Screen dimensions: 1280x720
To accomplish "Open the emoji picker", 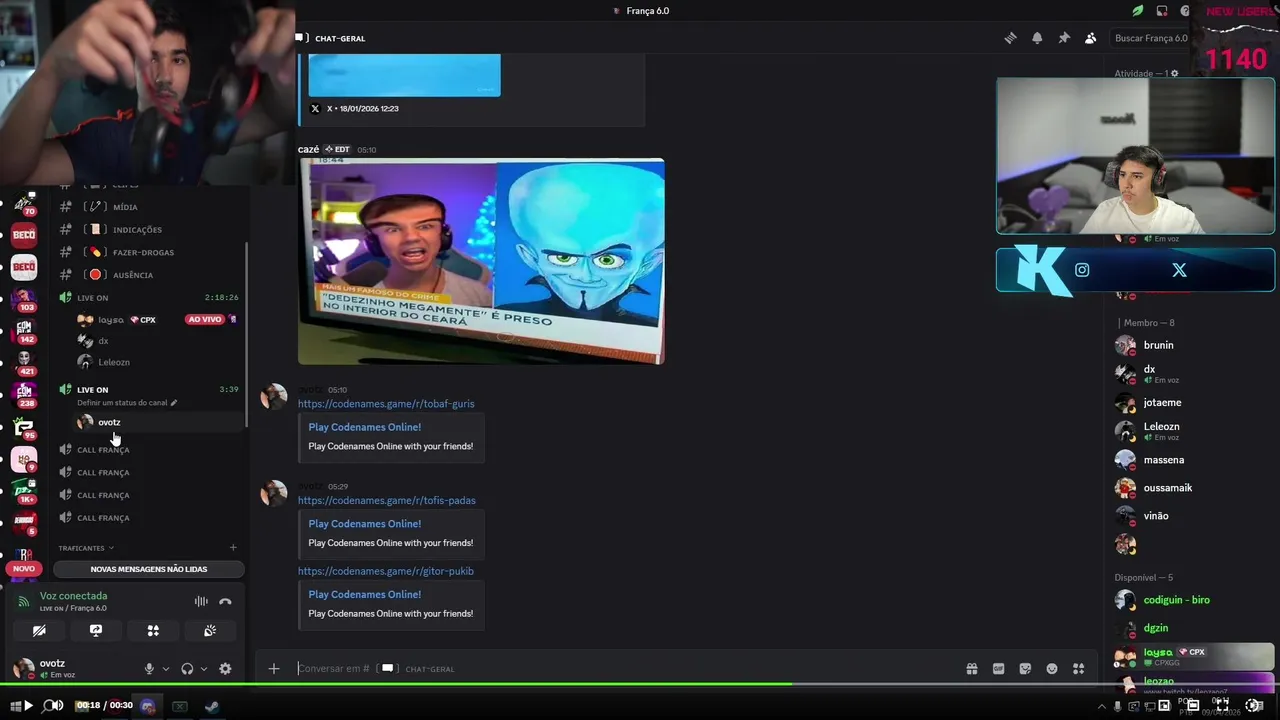I will tap(1052, 669).
